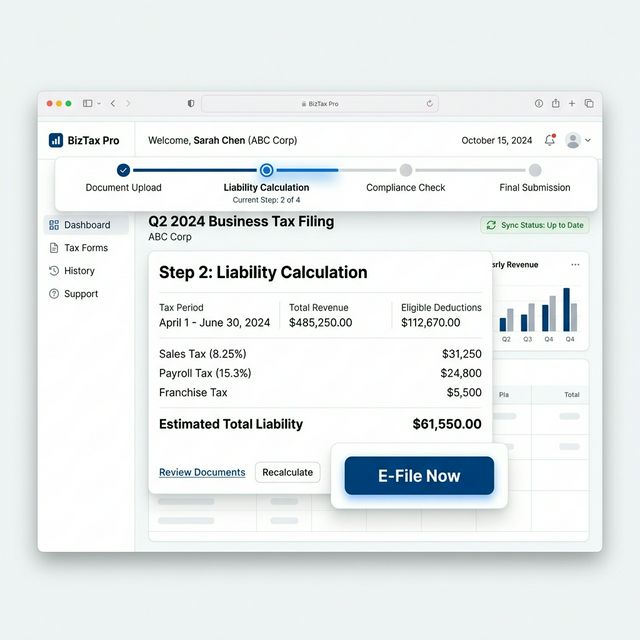The height and width of the screenshot is (640, 640).
Task: Click the Total column header in table
Action: coord(572,395)
